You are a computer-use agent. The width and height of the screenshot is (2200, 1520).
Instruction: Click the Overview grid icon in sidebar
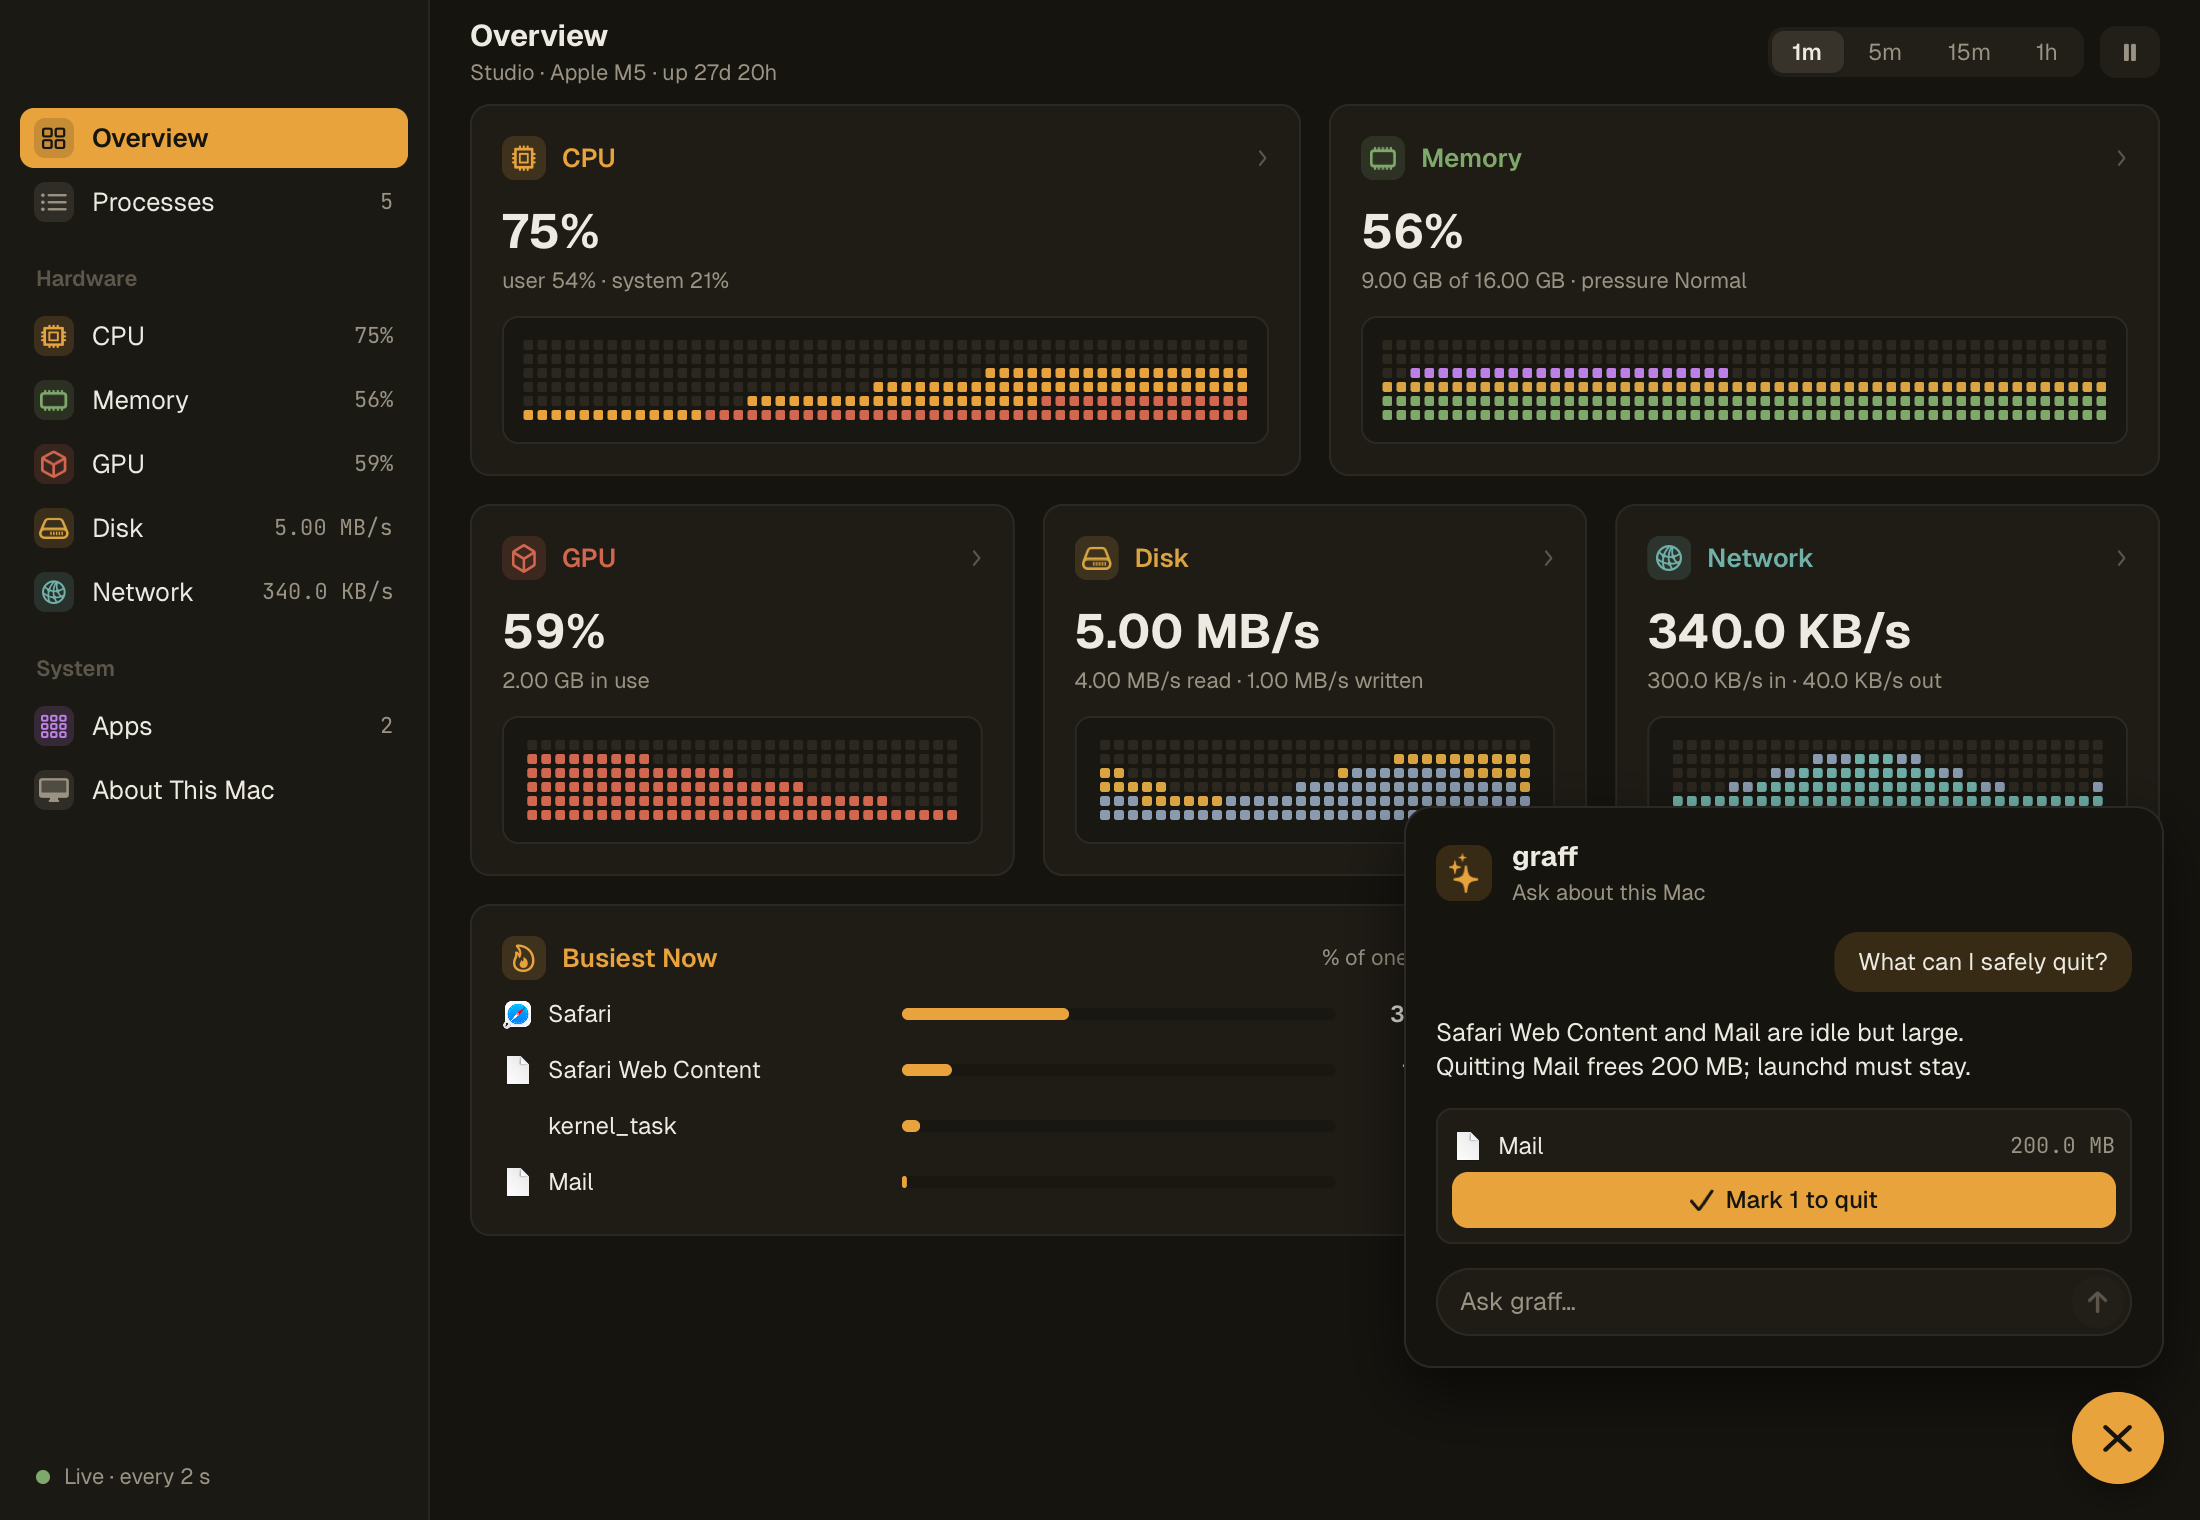pyautogui.click(x=54, y=138)
